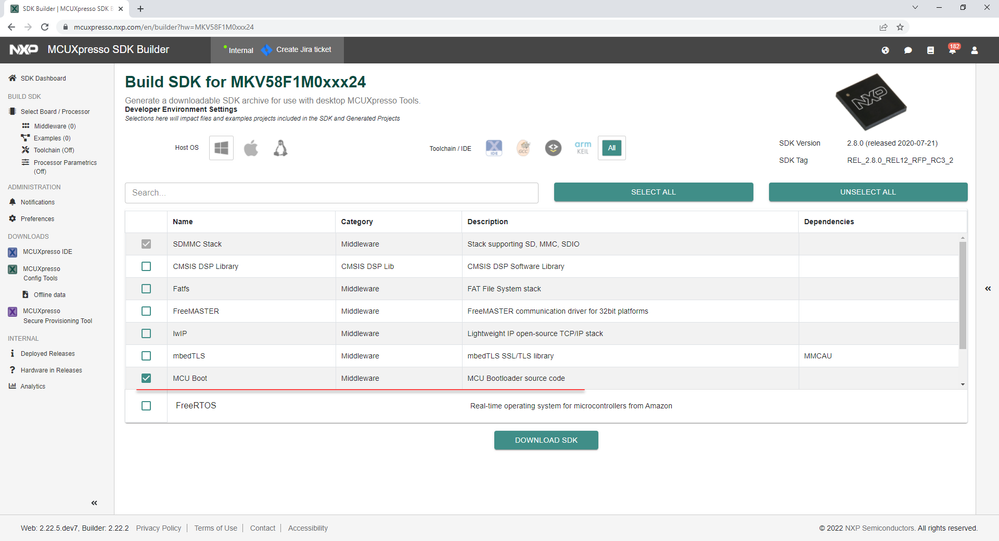The width and height of the screenshot is (999, 541).
Task: Open feedback chat bubble icon
Action: (x=908, y=50)
